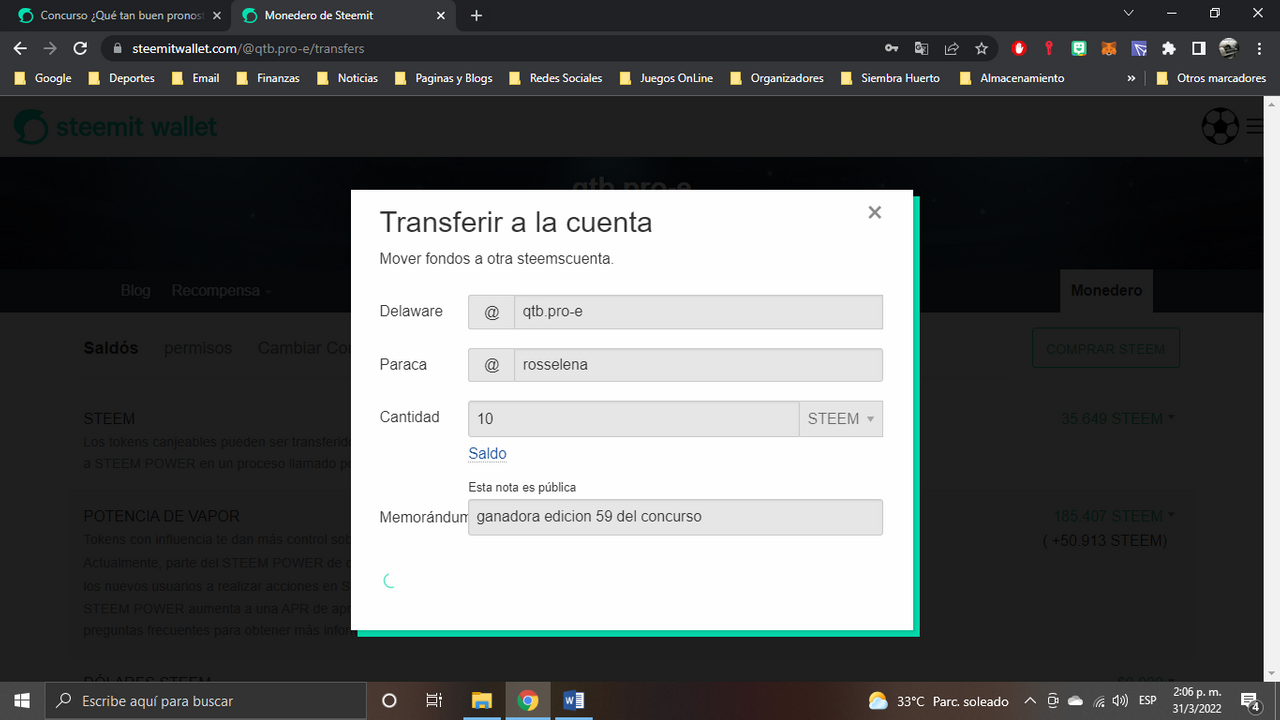Open the AdBlock stop-hand extension
The image size is (1280, 720).
tap(1019, 48)
